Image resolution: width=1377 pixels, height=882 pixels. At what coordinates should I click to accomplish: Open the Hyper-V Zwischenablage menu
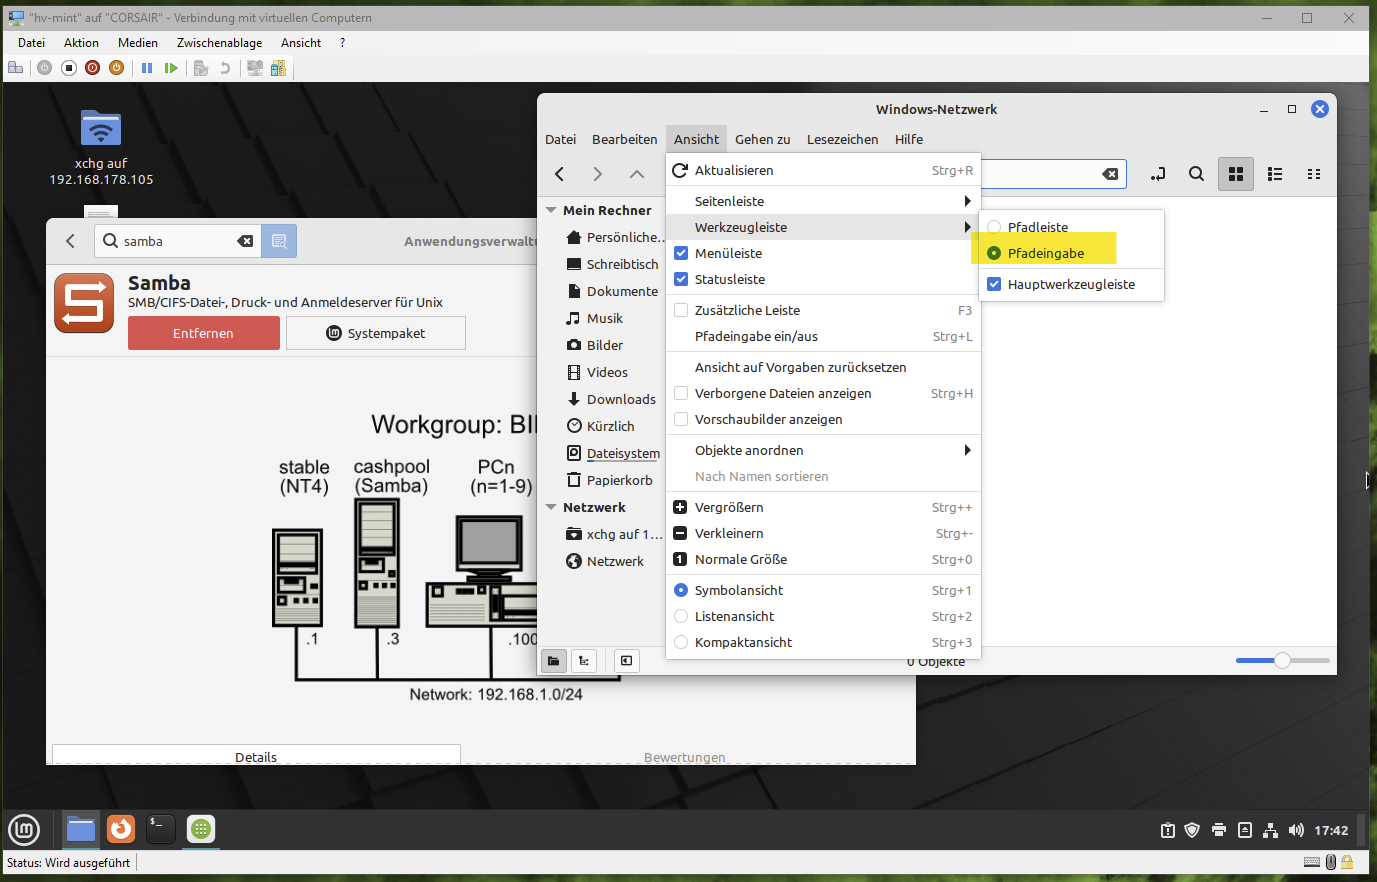(x=220, y=43)
